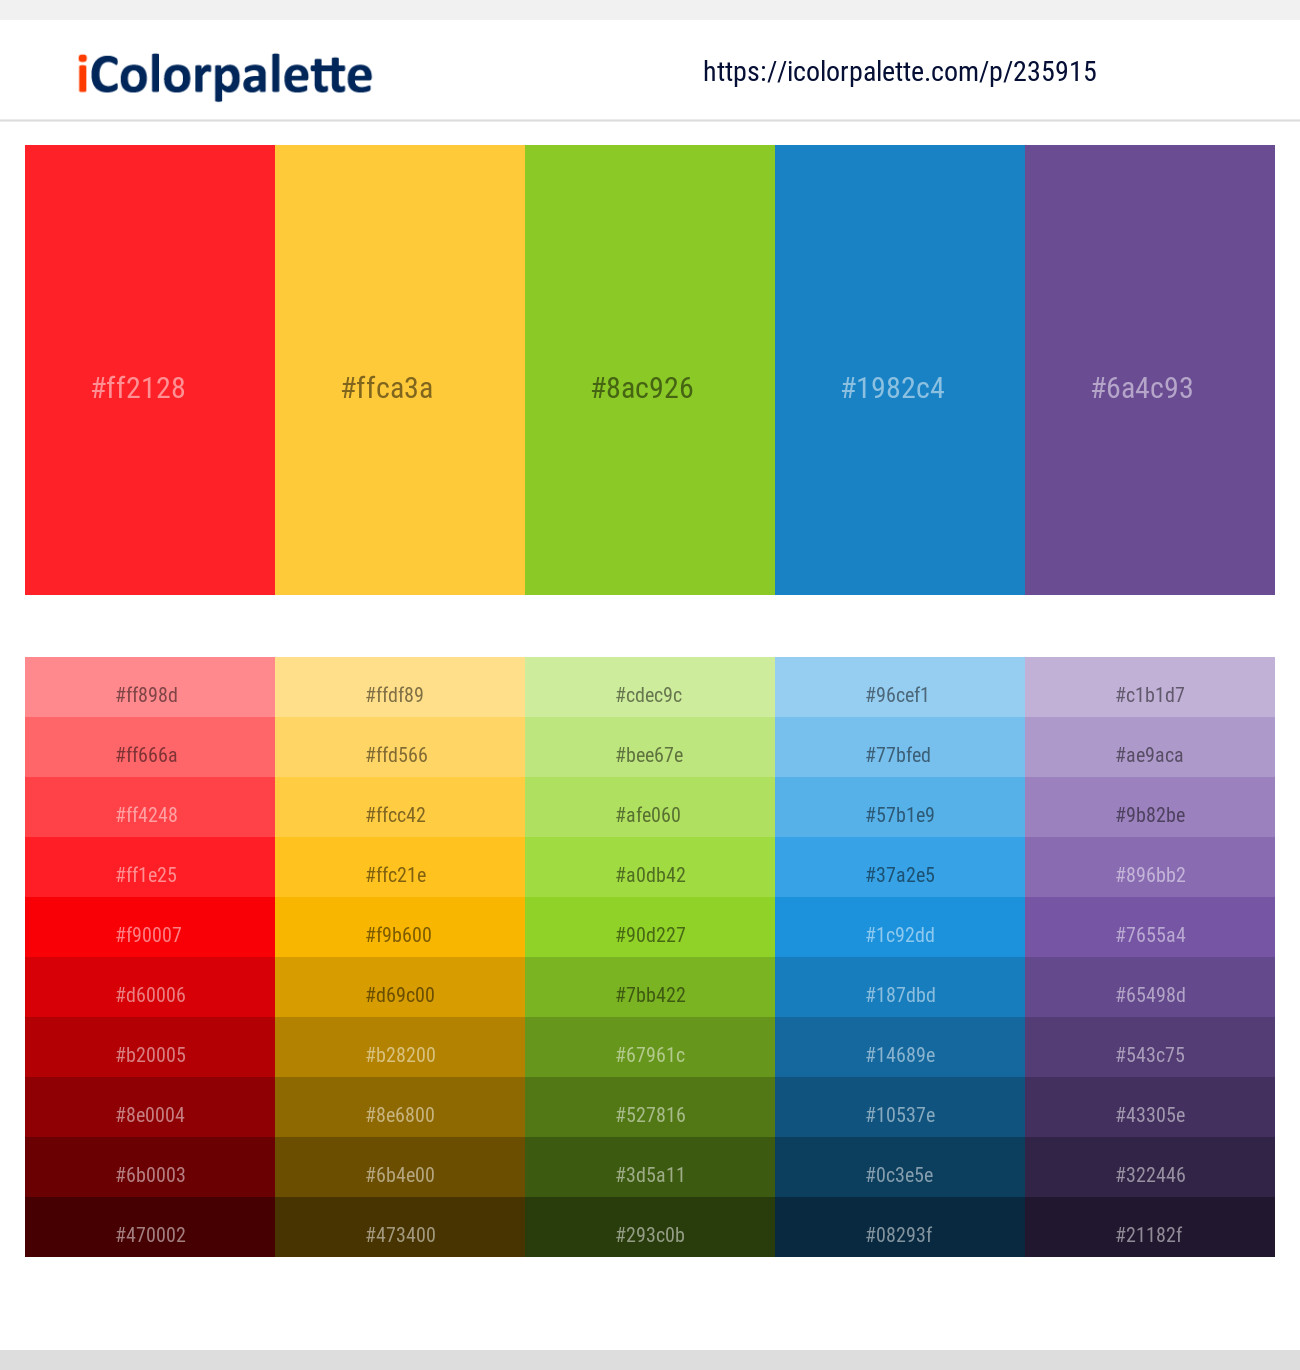Choose the dark maroon #470002 shade
1300x1370 pixels.
pyautogui.click(x=150, y=1227)
